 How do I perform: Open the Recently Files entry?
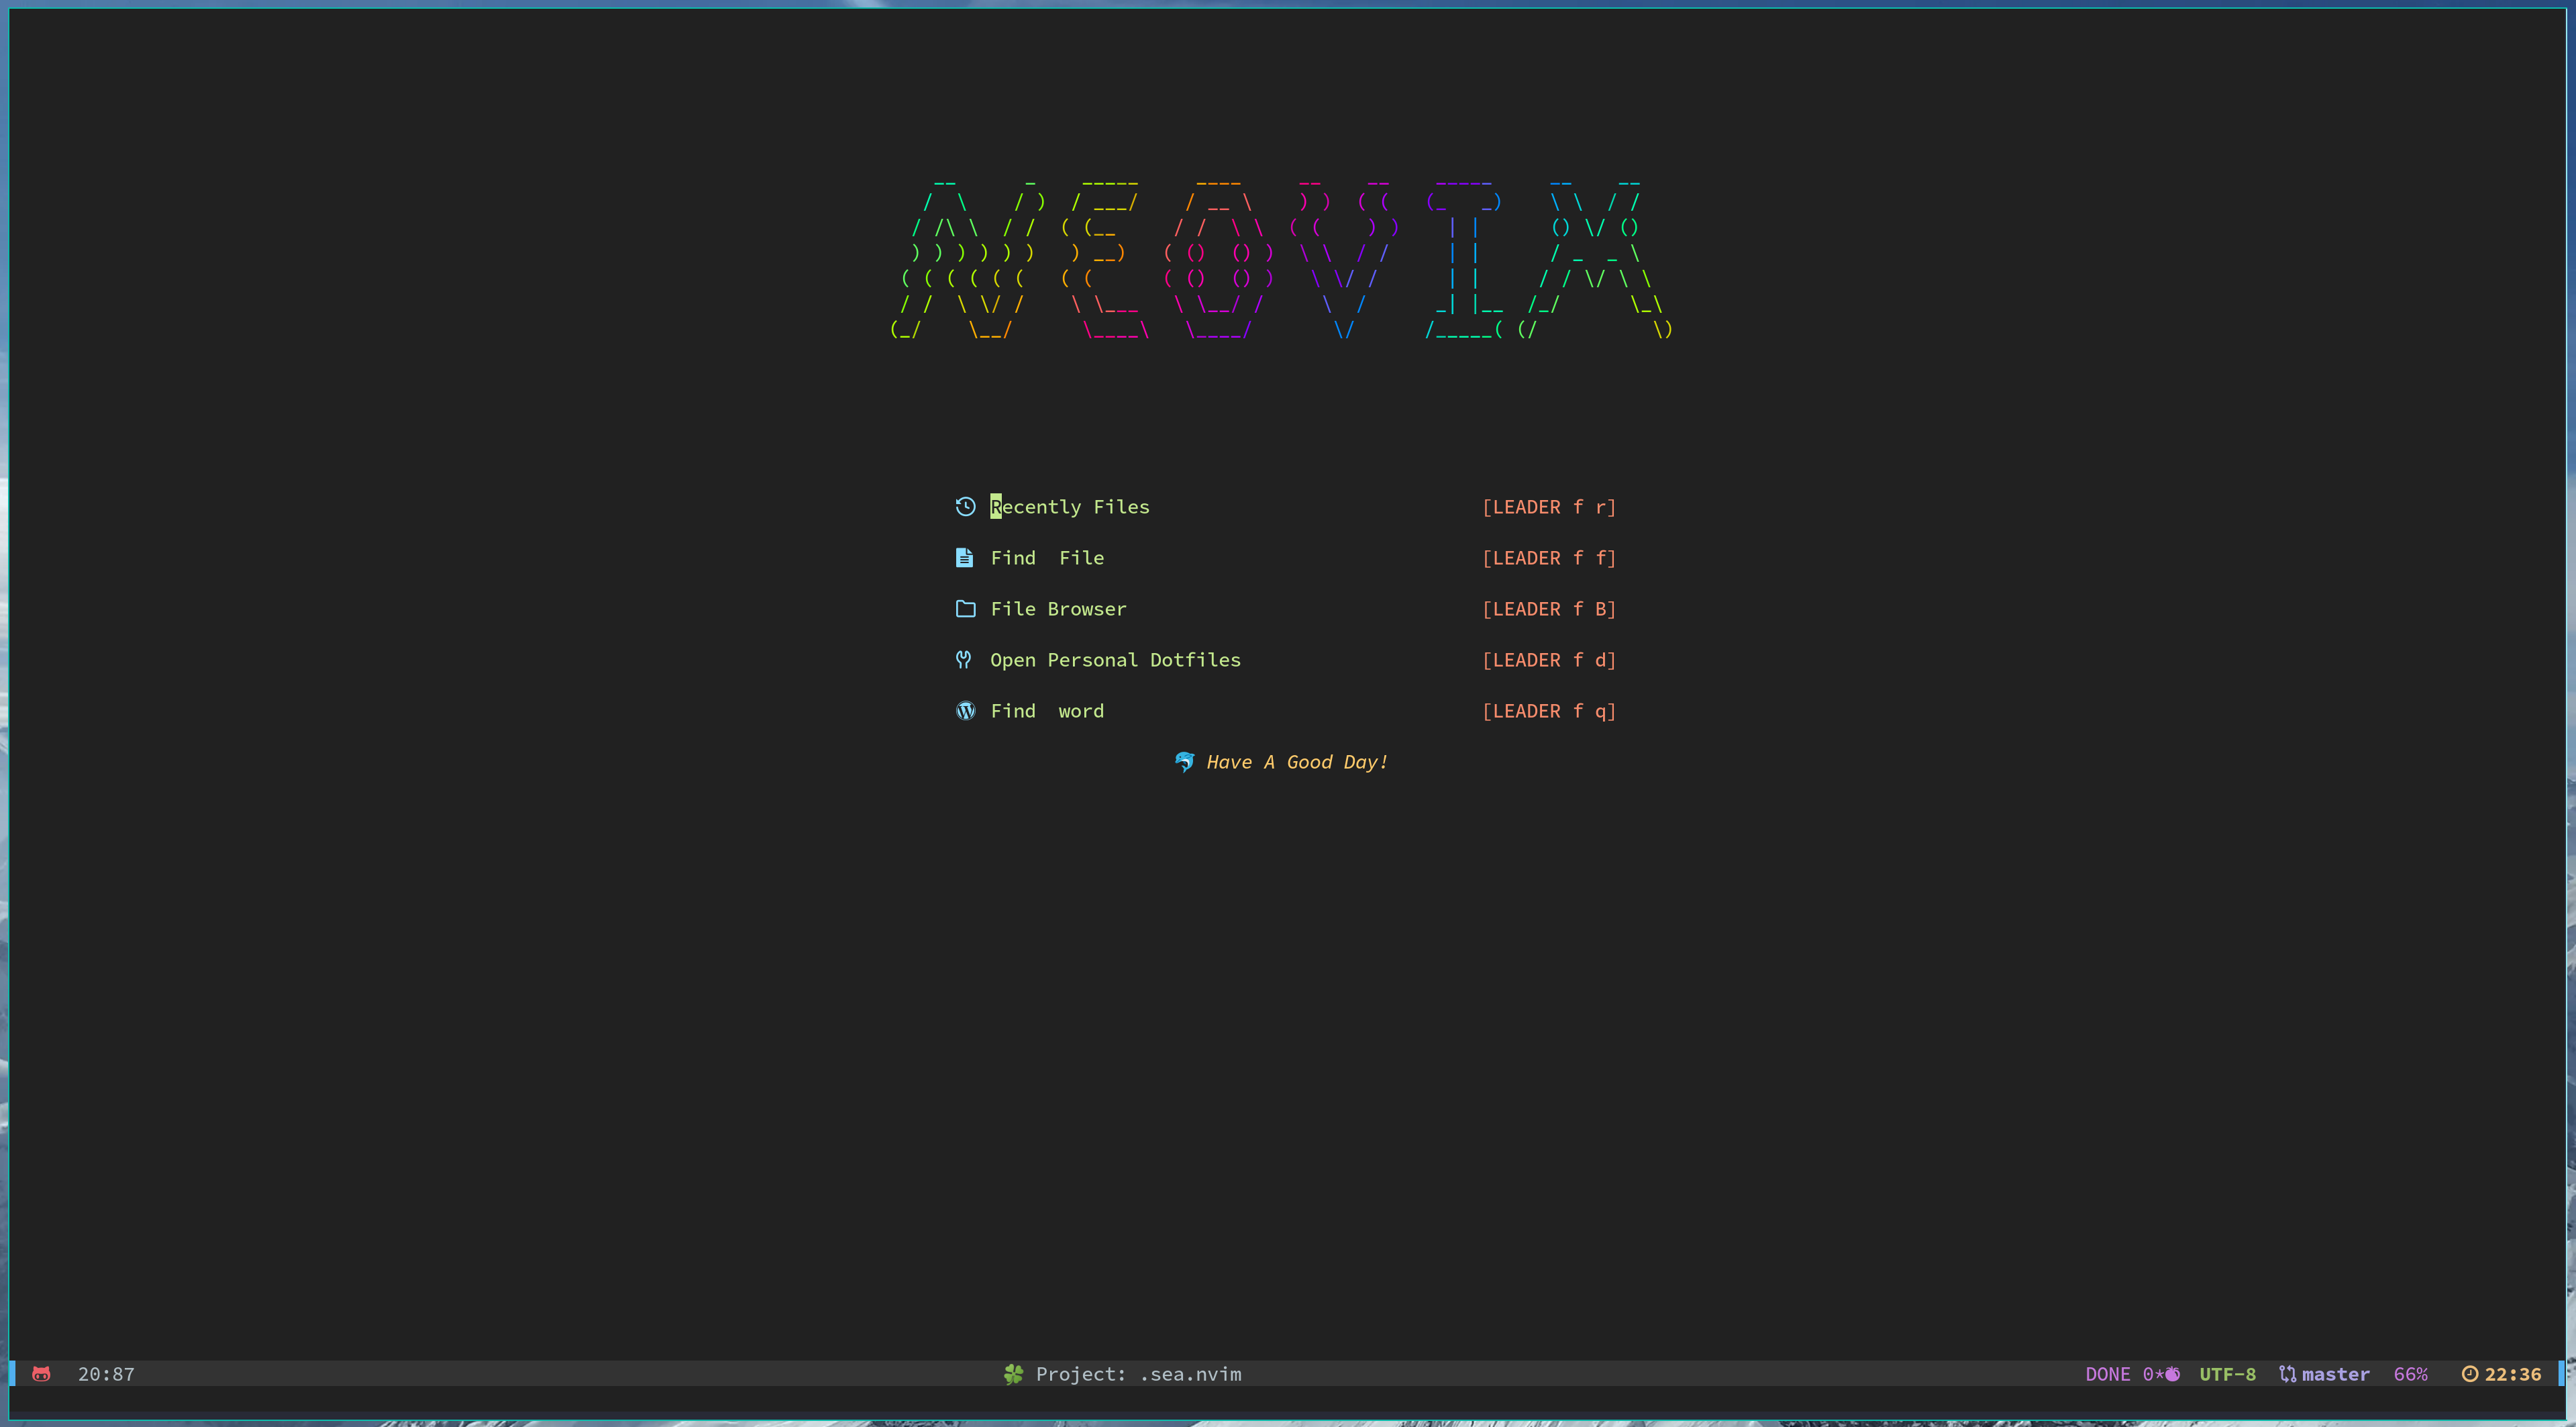(1069, 507)
